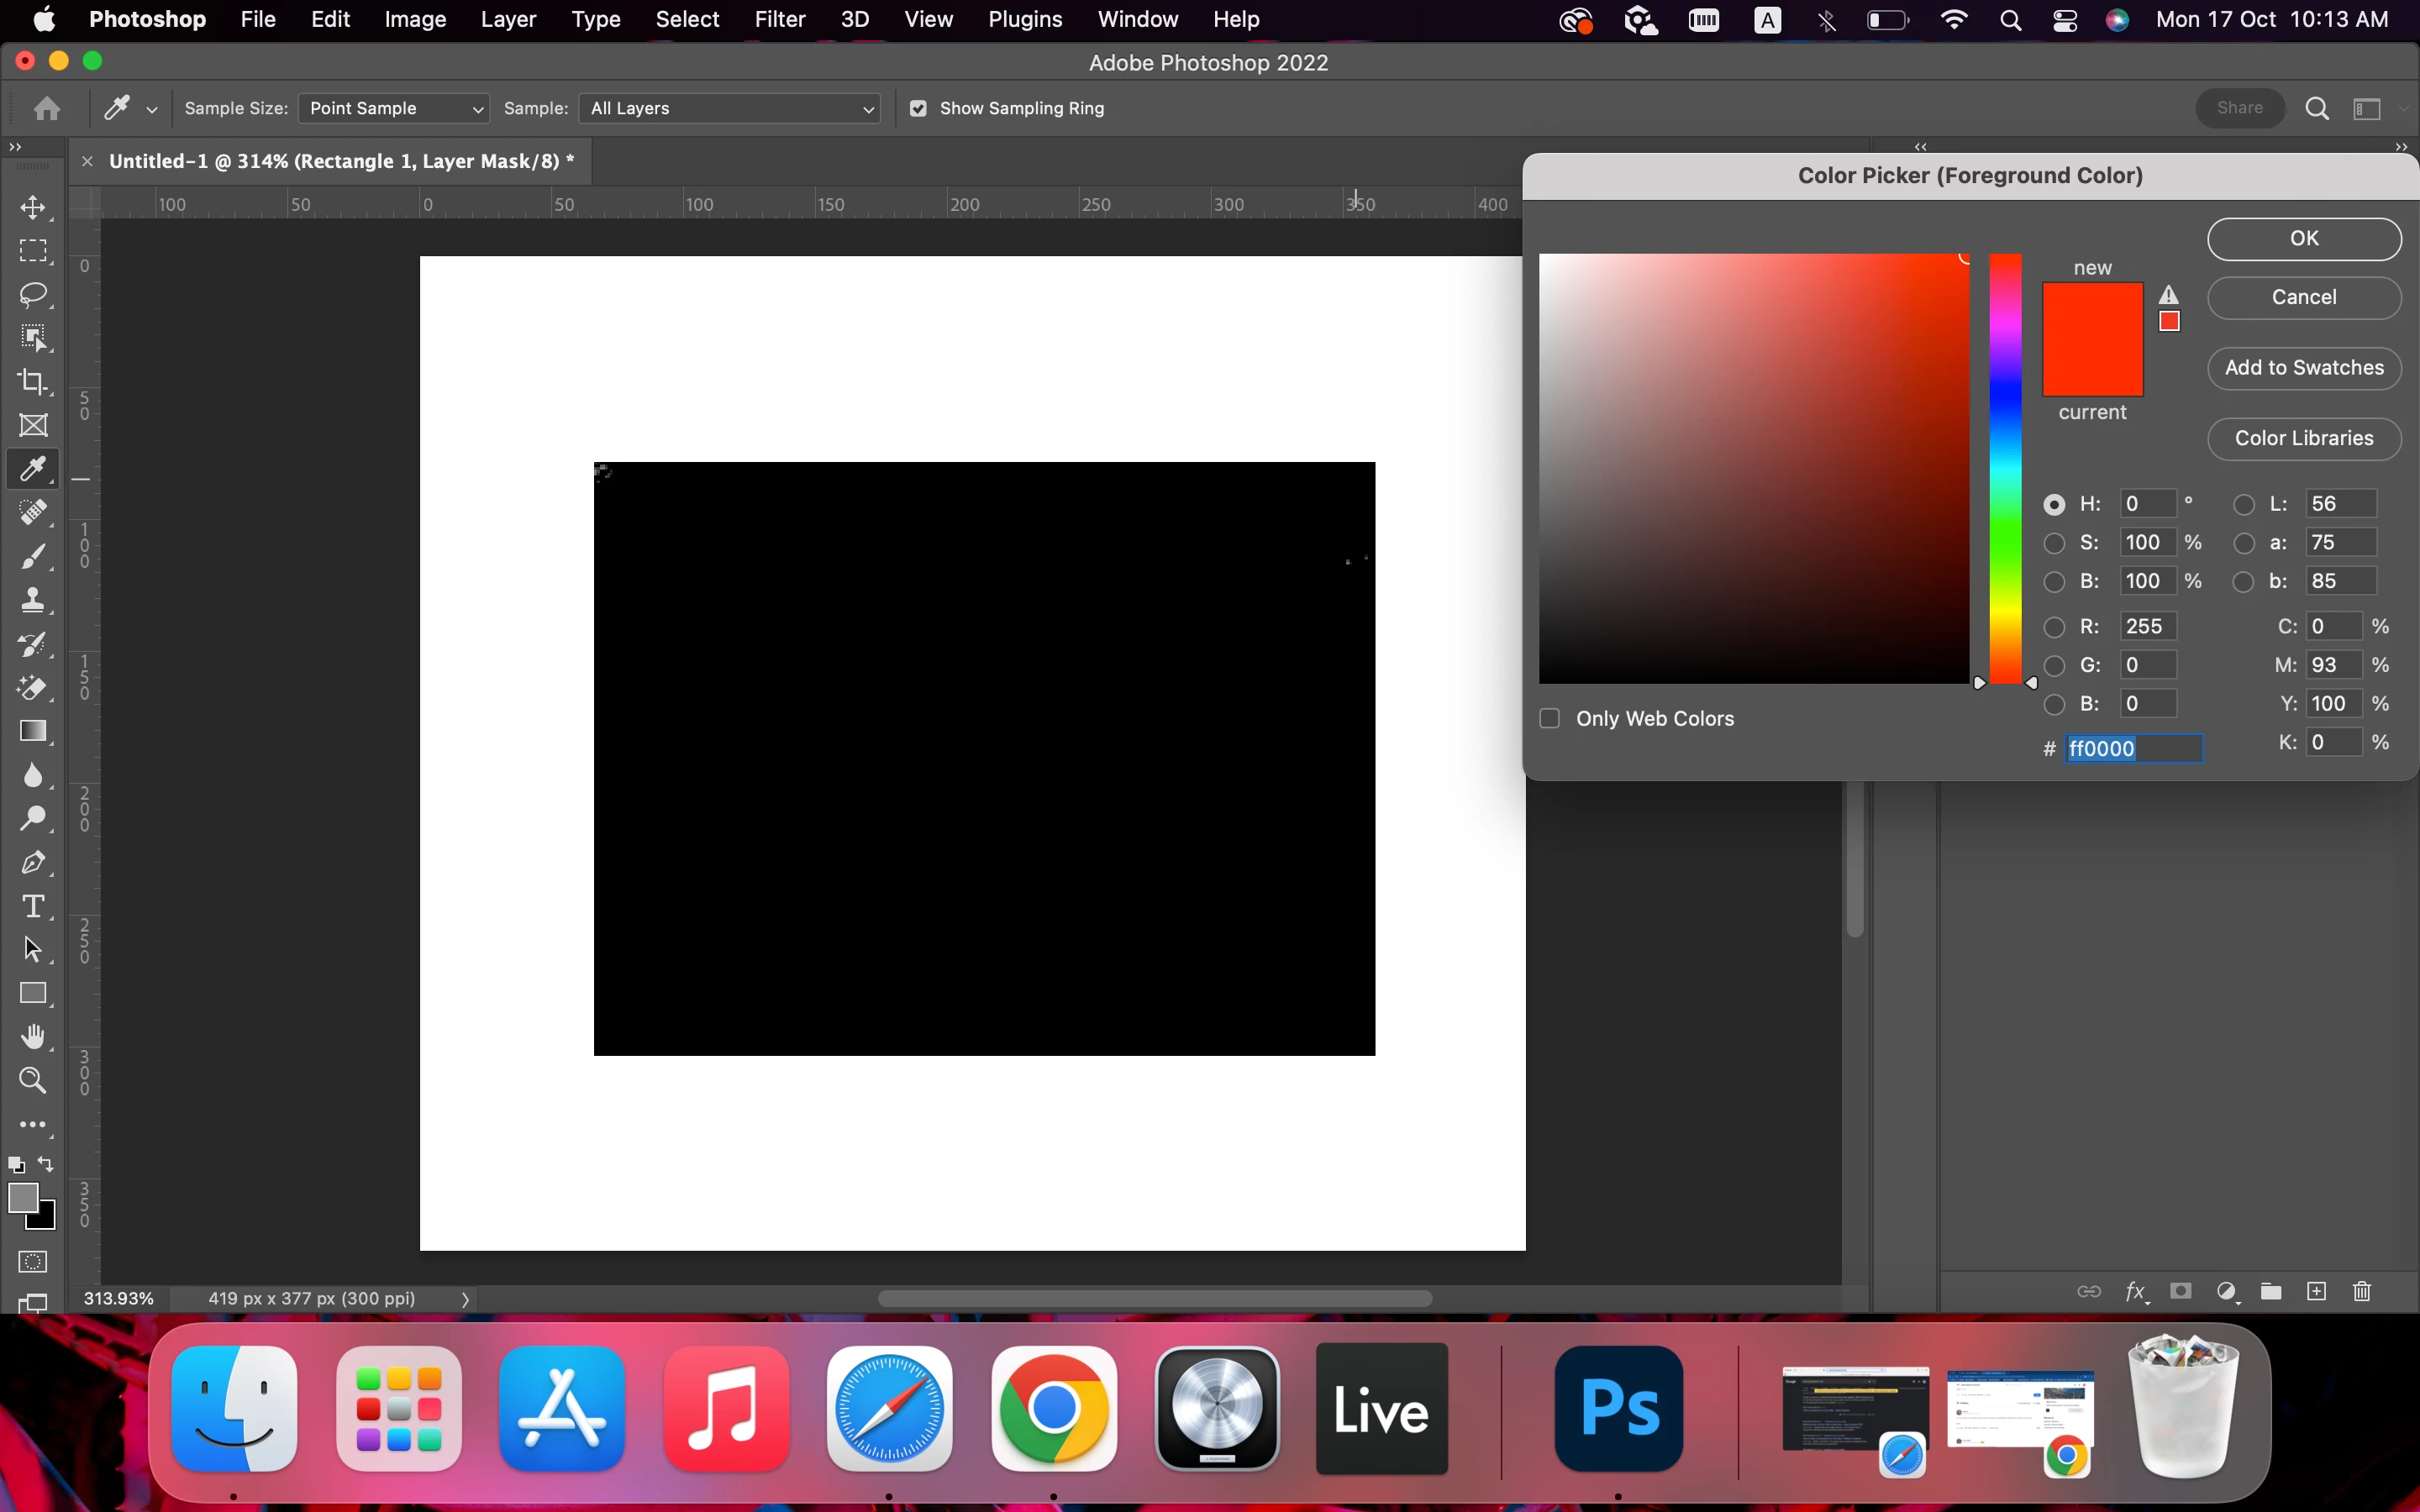Select the Horizontal Type tool
The width and height of the screenshot is (2420, 1512).
[33, 906]
